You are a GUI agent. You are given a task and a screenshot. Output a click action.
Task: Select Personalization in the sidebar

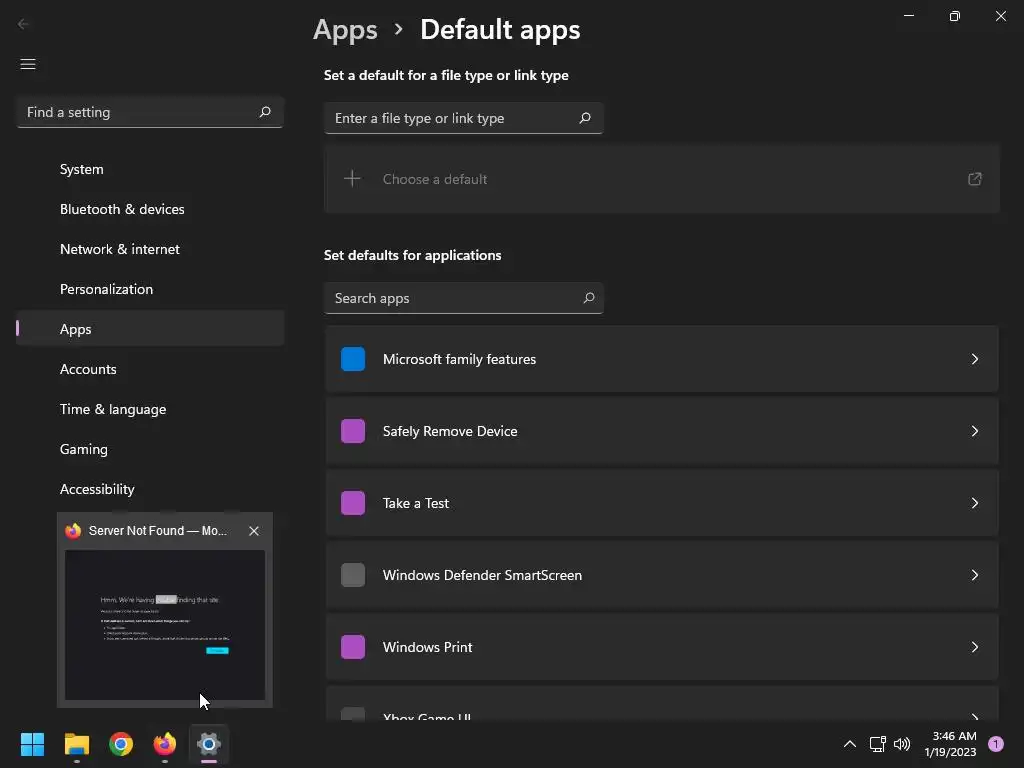click(106, 289)
